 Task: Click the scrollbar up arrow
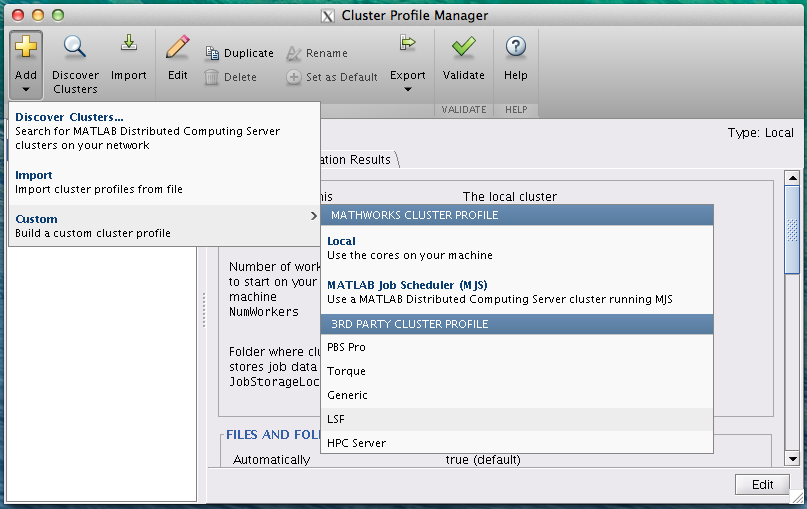click(x=793, y=178)
